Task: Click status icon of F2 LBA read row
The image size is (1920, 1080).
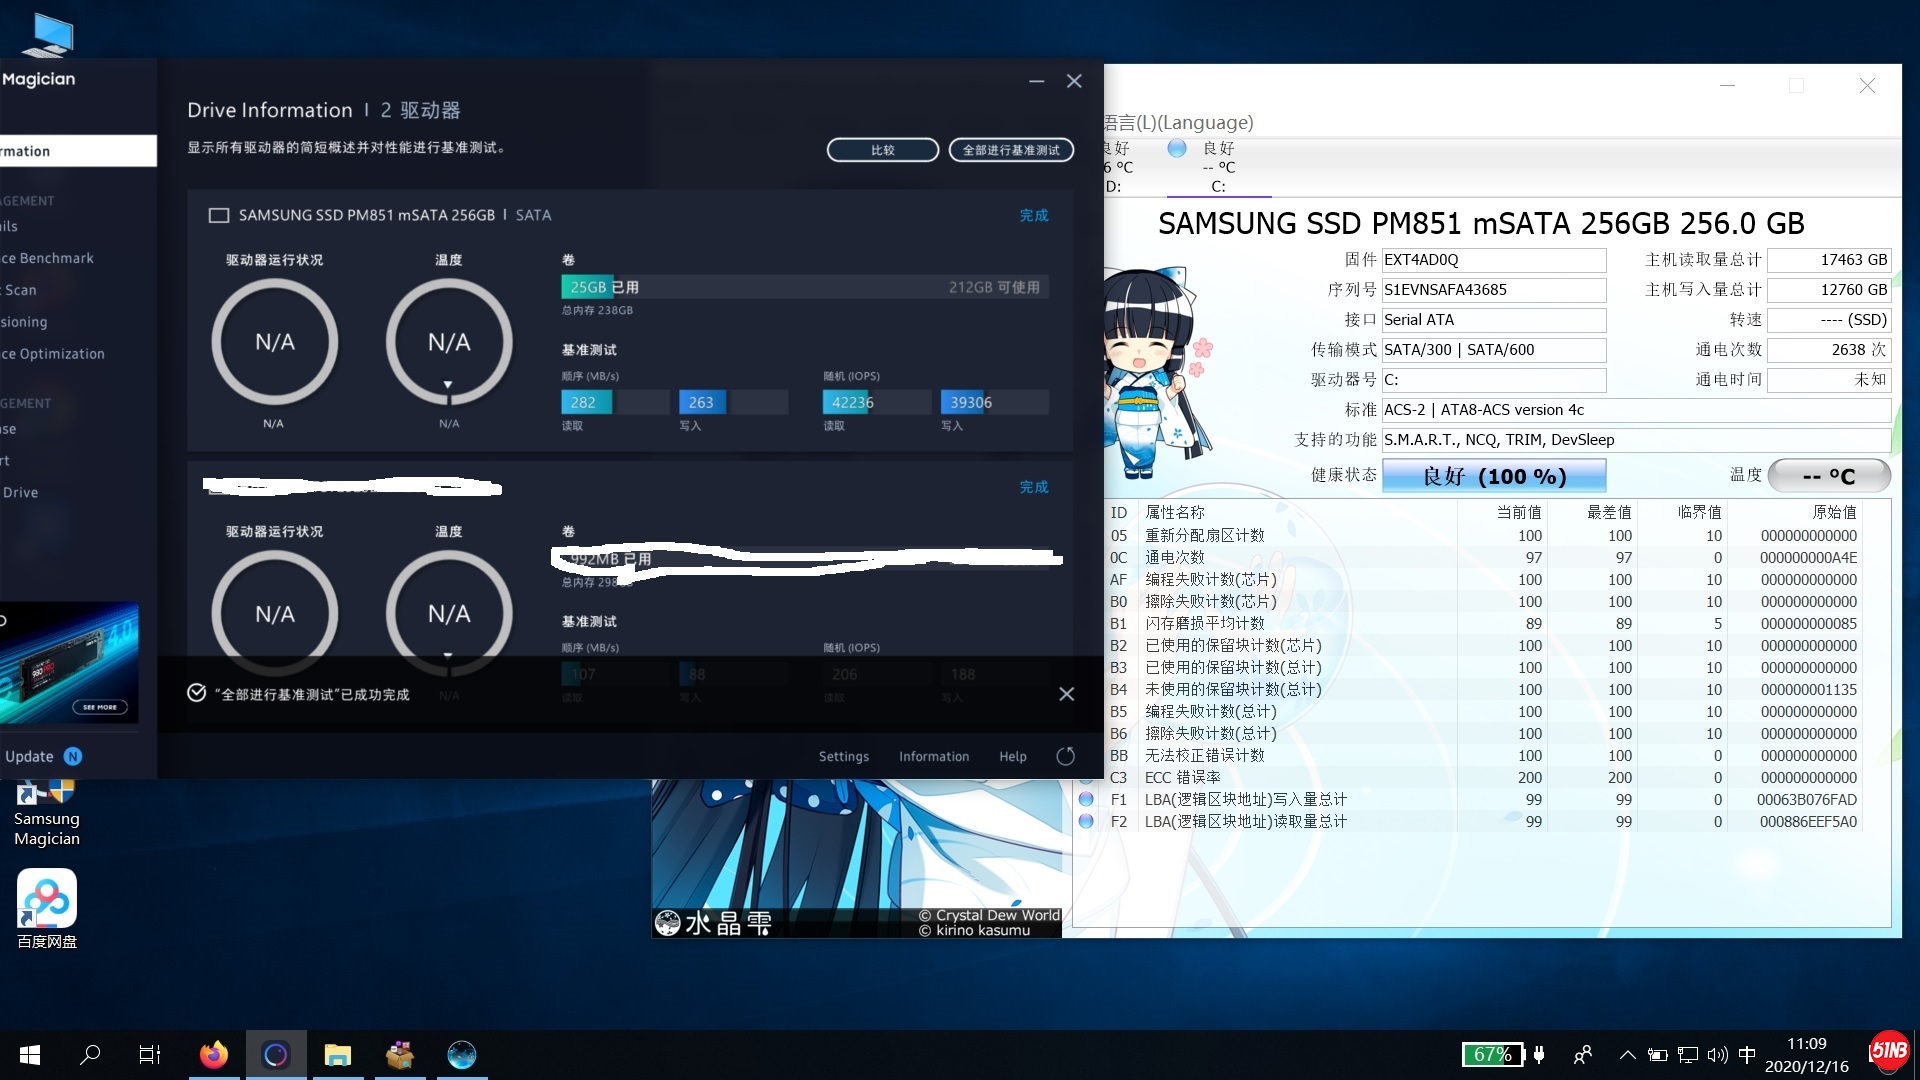Action: (x=1086, y=821)
